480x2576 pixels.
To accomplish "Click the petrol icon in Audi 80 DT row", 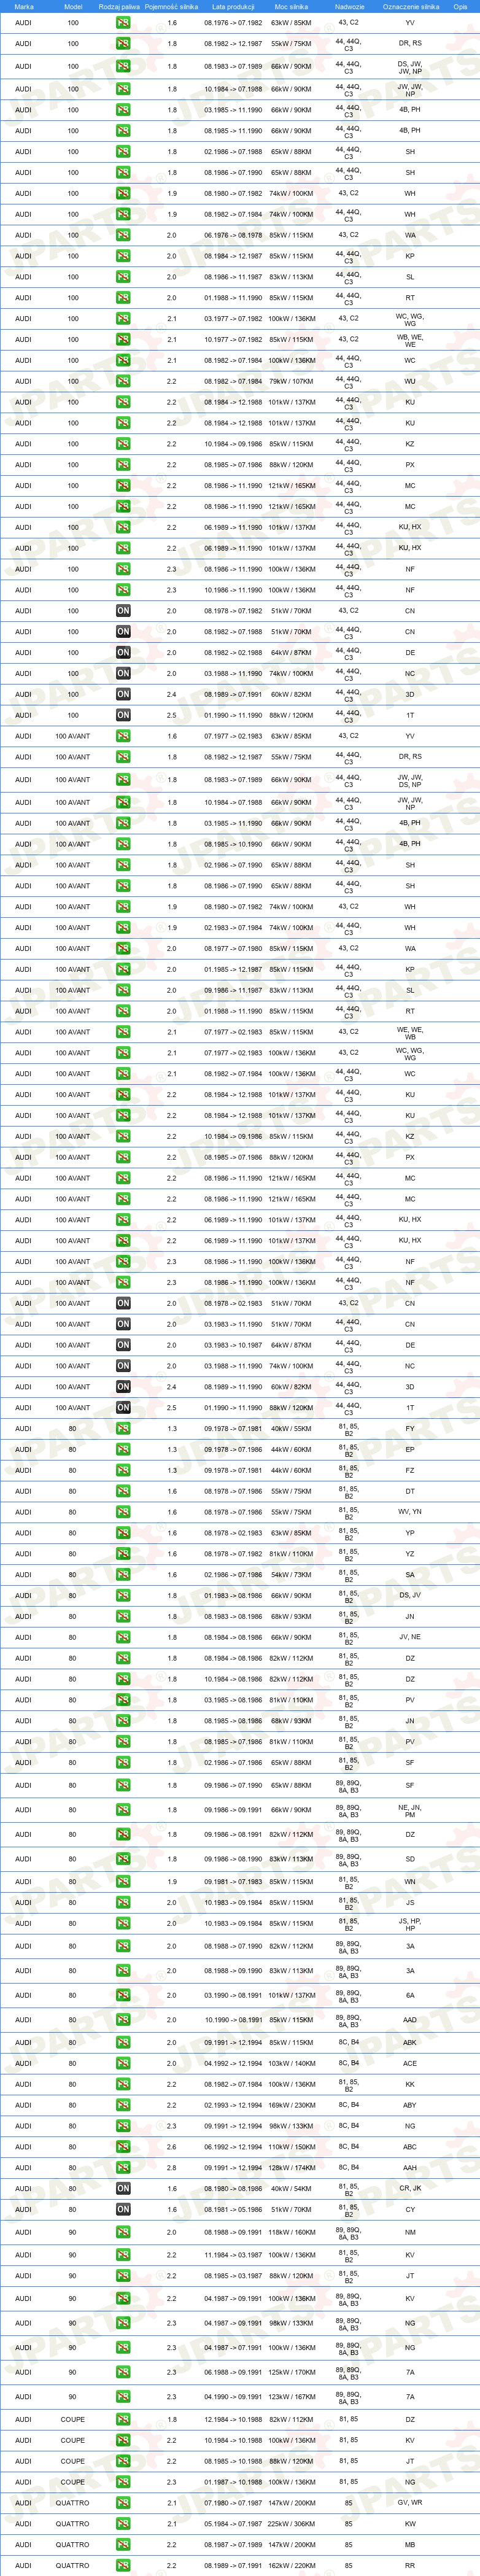I will [x=123, y=1491].
